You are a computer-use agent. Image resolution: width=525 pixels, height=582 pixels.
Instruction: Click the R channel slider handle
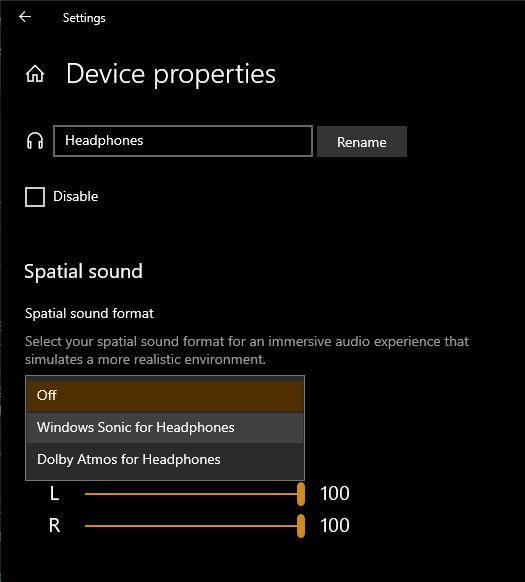point(301,526)
